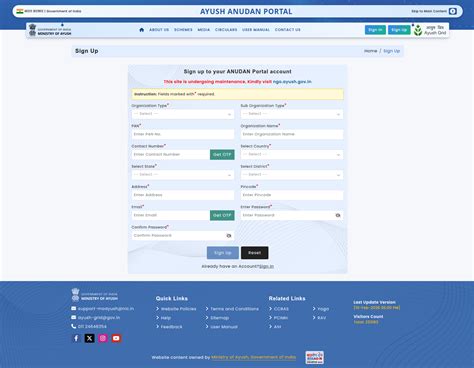
Task: Click Get OTP next to Email
Action: tap(222, 215)
